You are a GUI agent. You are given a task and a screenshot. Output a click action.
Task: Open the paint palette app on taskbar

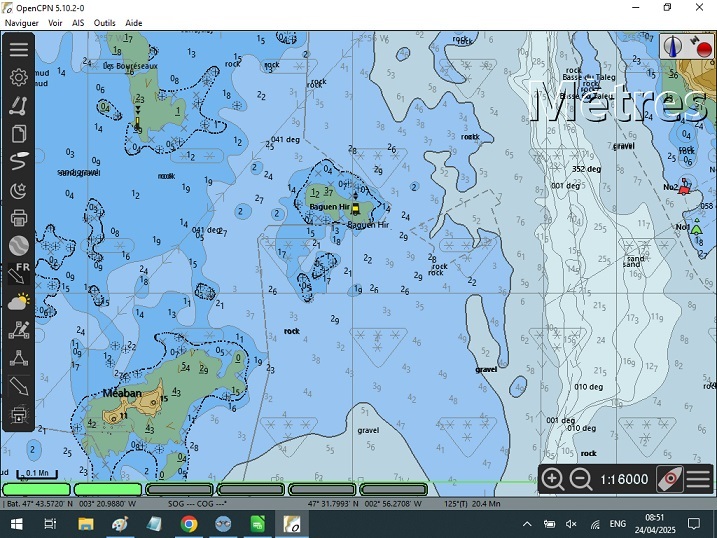tap(120, 524)
